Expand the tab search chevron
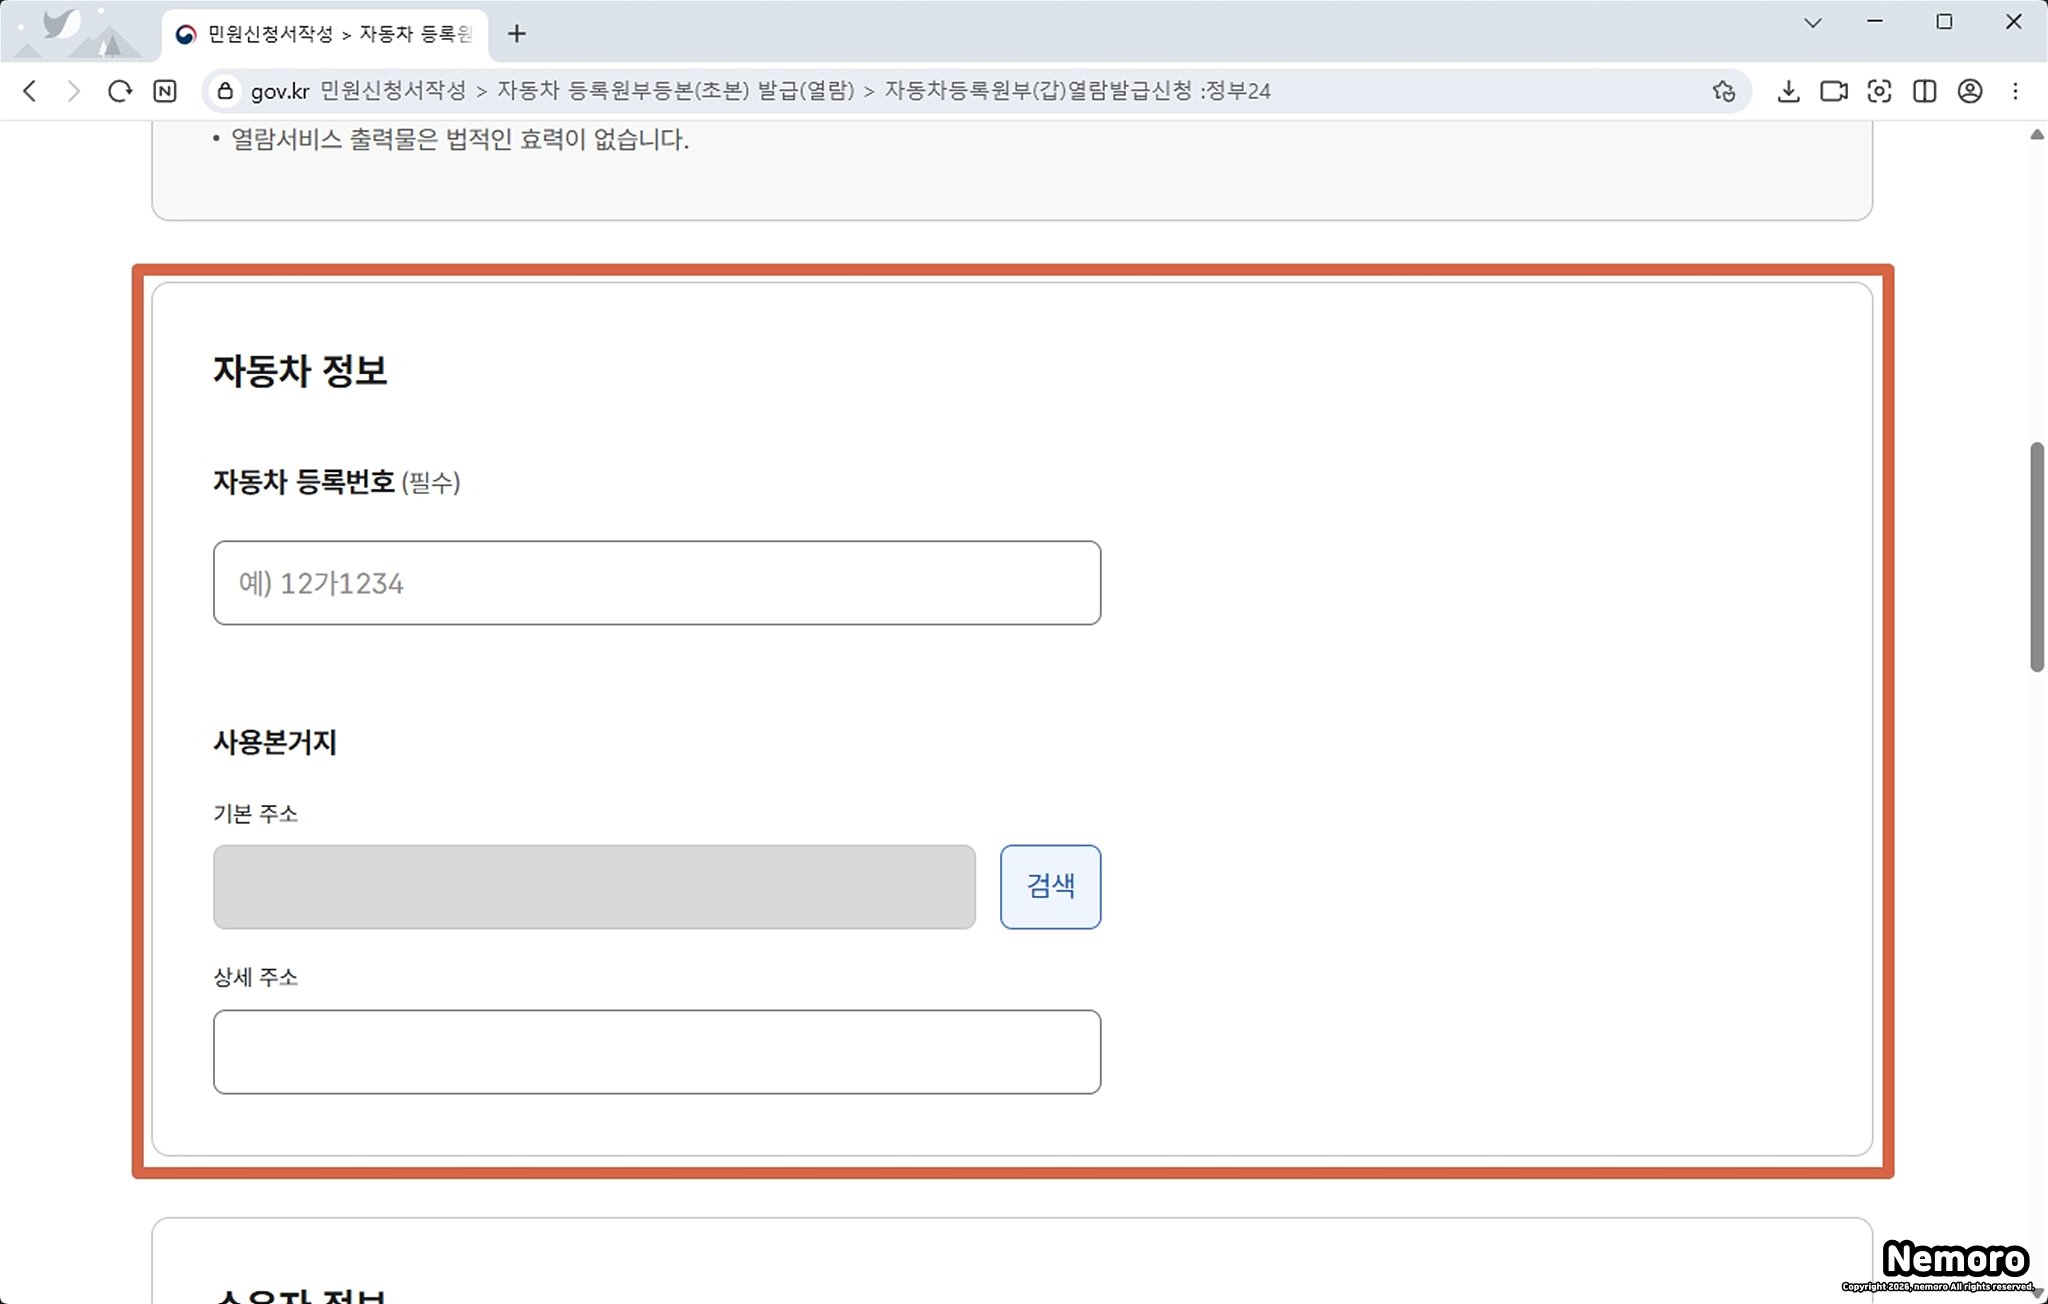This screenshot has height=1304, width=2048. pos(1812,22)
